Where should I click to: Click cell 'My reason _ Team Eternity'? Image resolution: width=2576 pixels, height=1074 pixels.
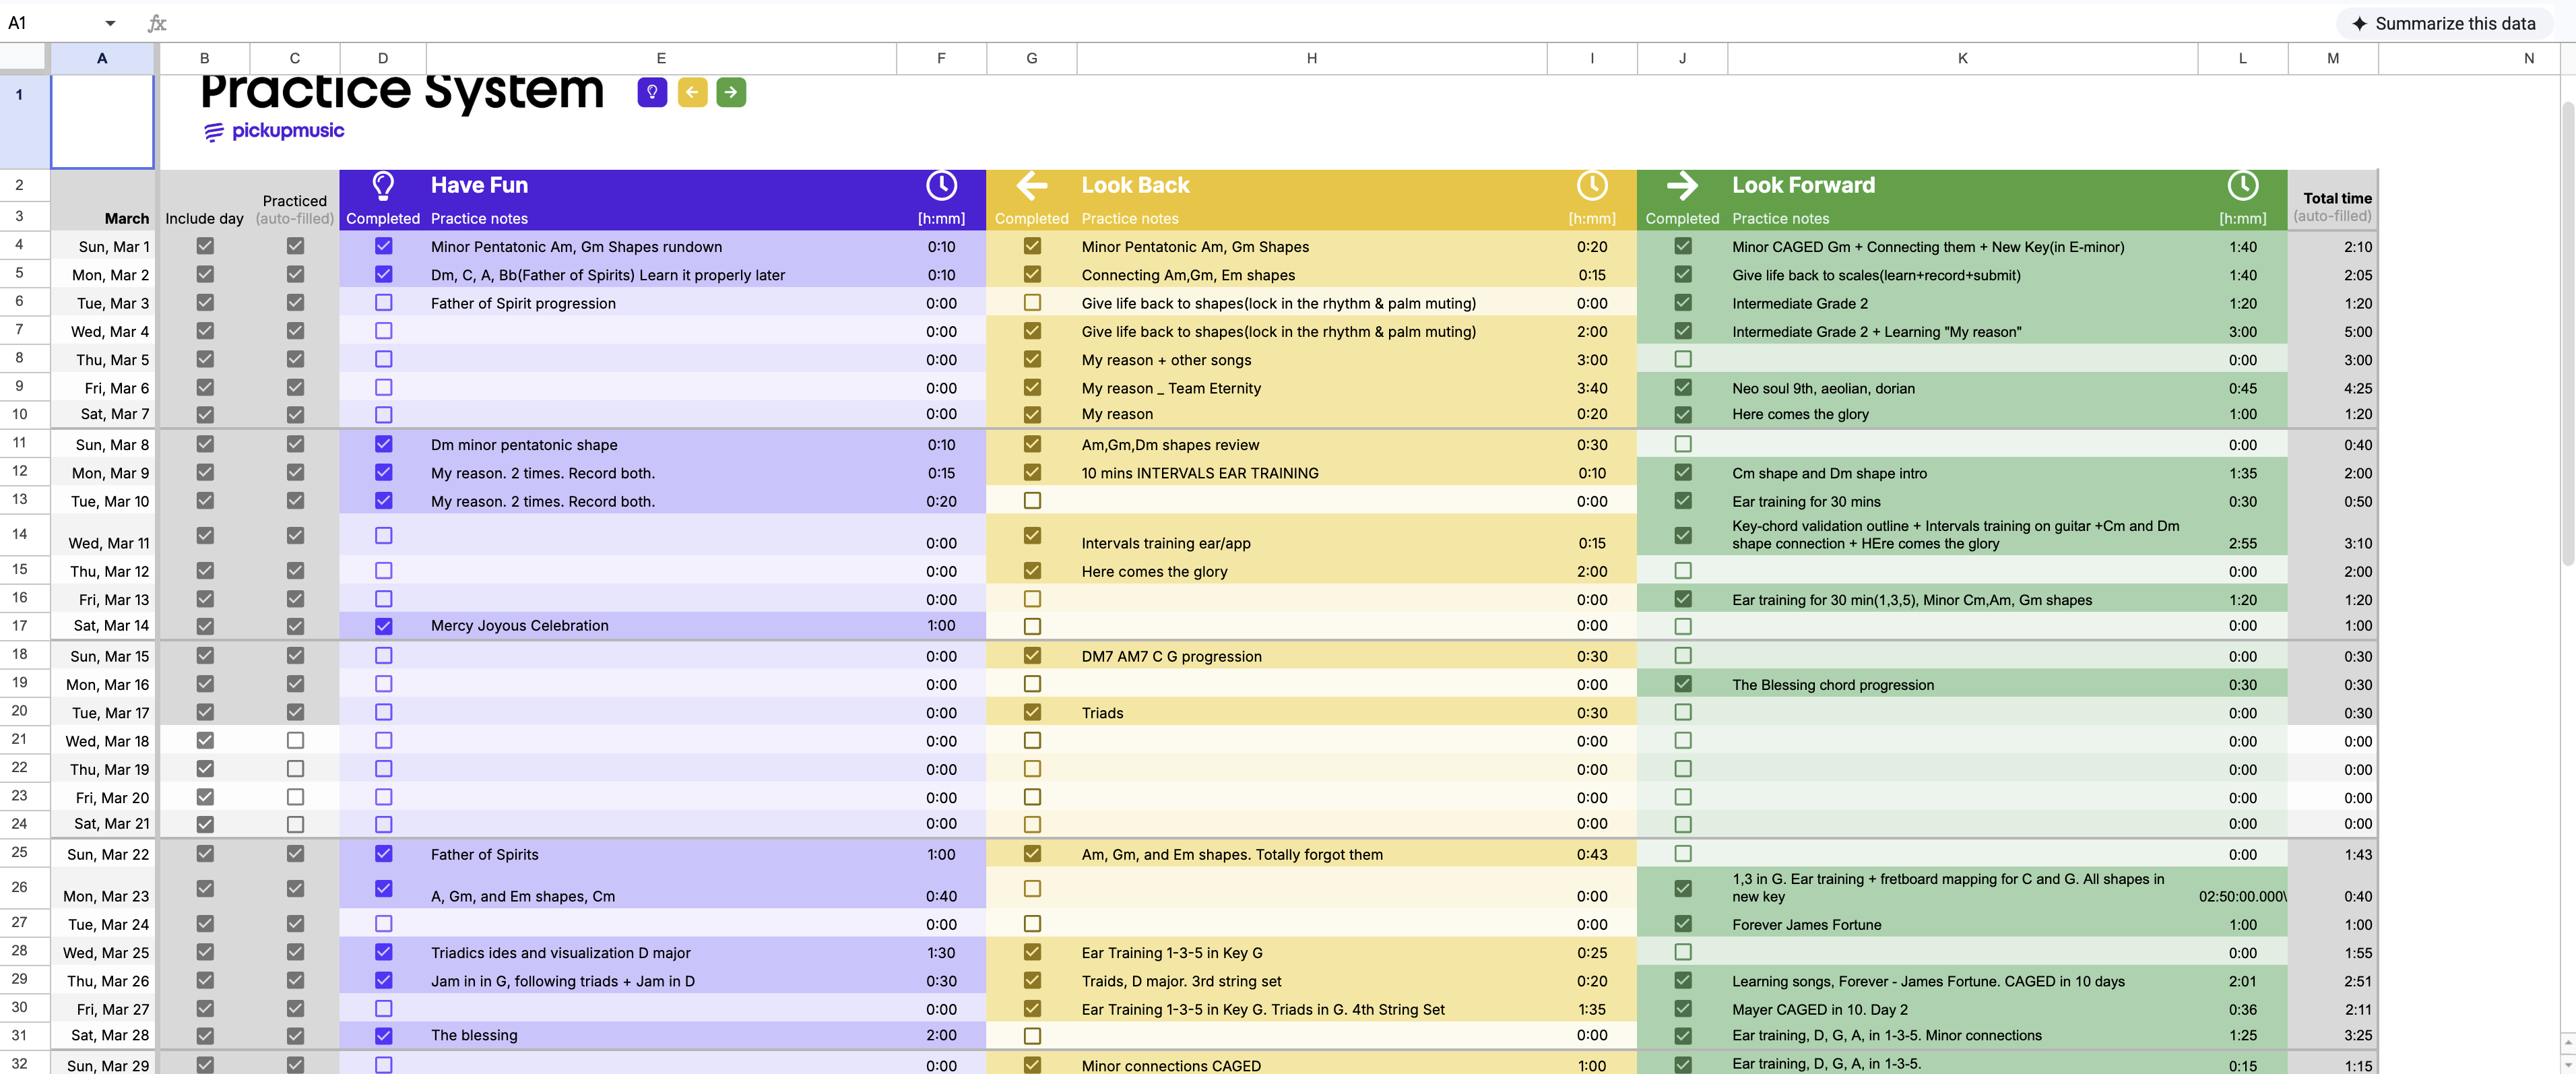point(1311,388)
